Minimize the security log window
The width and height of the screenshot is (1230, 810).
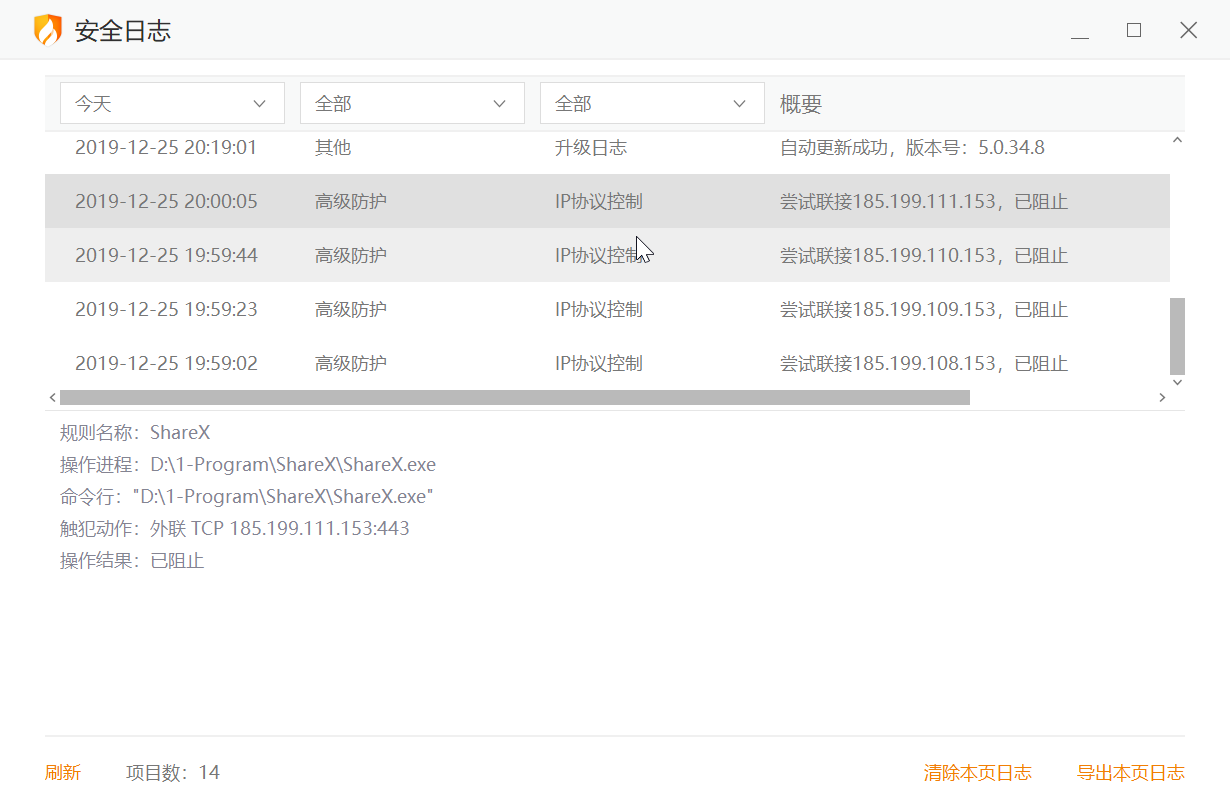point(1080,31)
